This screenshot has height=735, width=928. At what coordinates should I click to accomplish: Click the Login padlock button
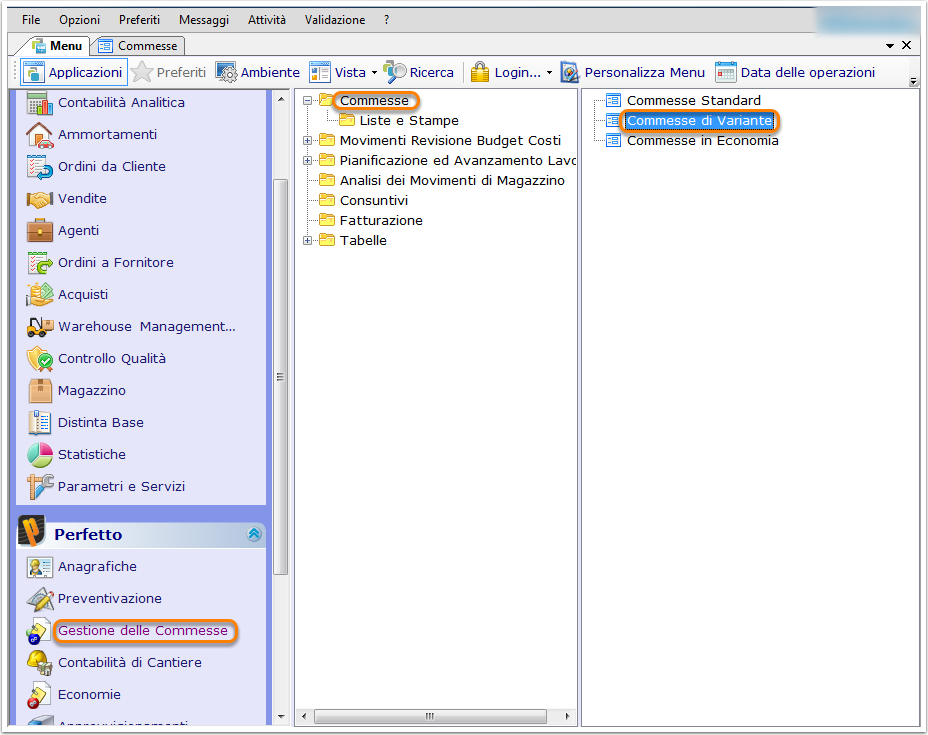(x=505, y=73)
